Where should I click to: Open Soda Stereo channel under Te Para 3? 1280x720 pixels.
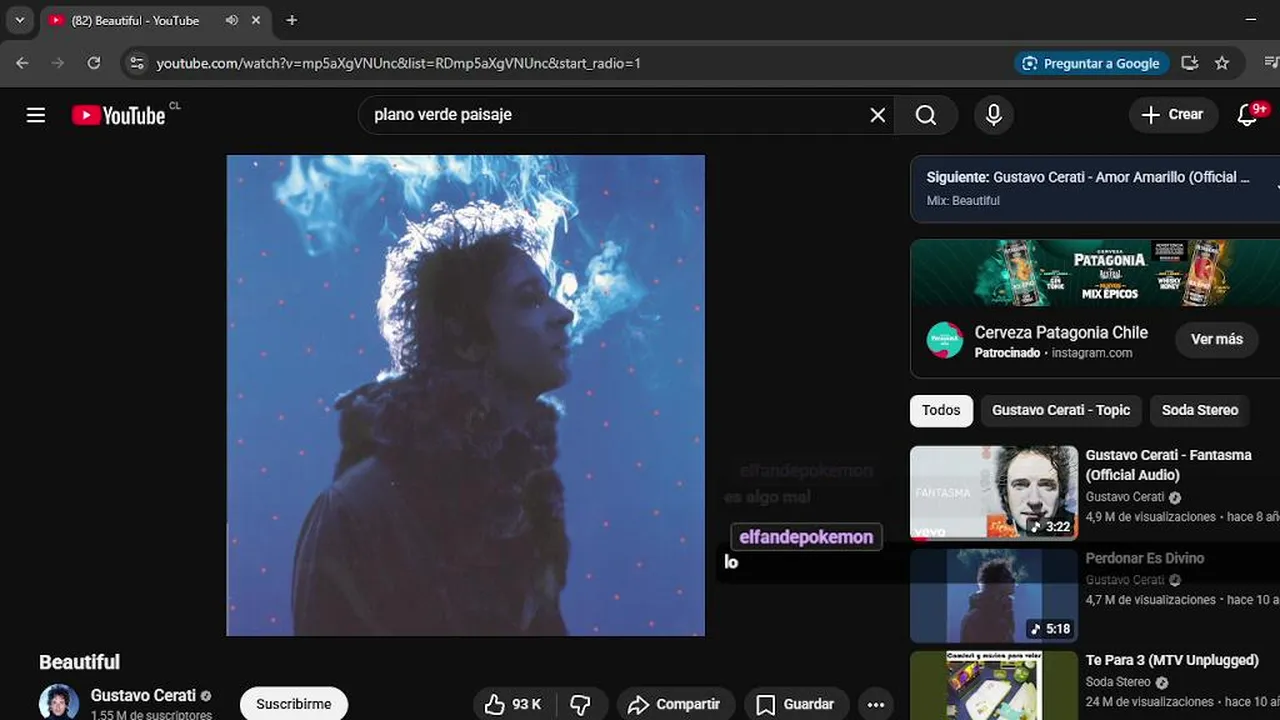1118,682
